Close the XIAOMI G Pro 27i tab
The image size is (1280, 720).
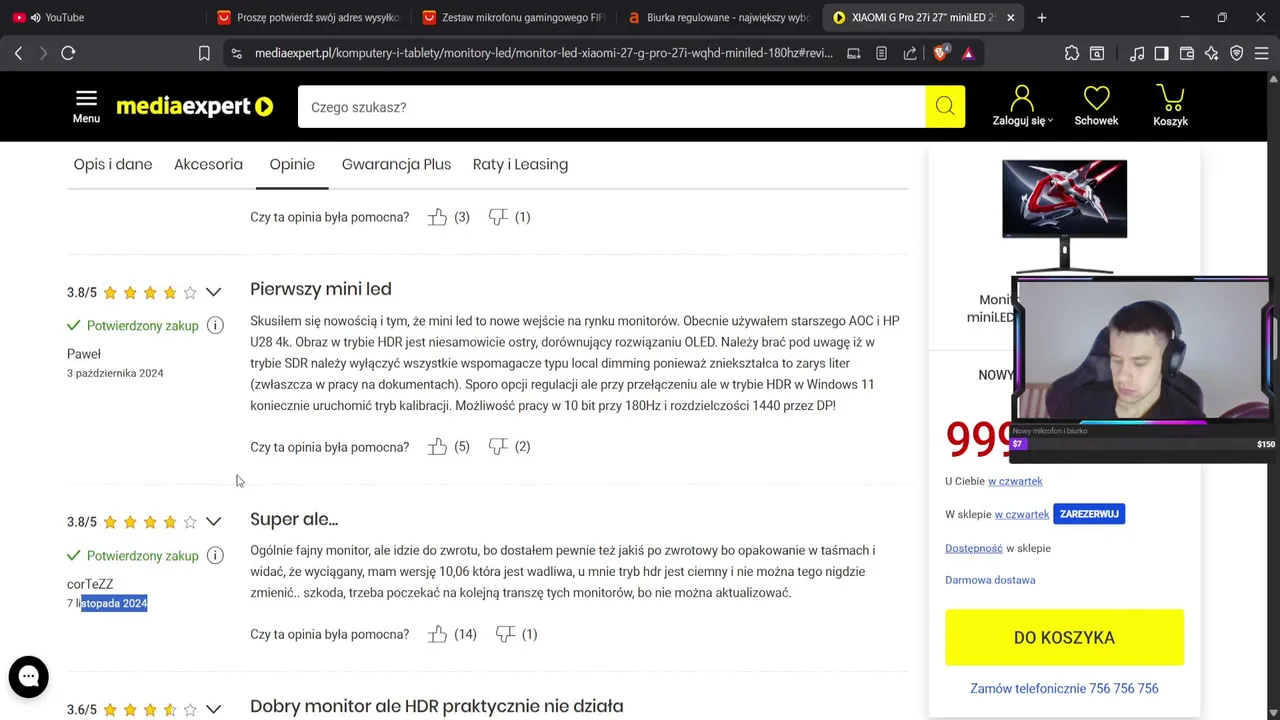(1010, 17)
